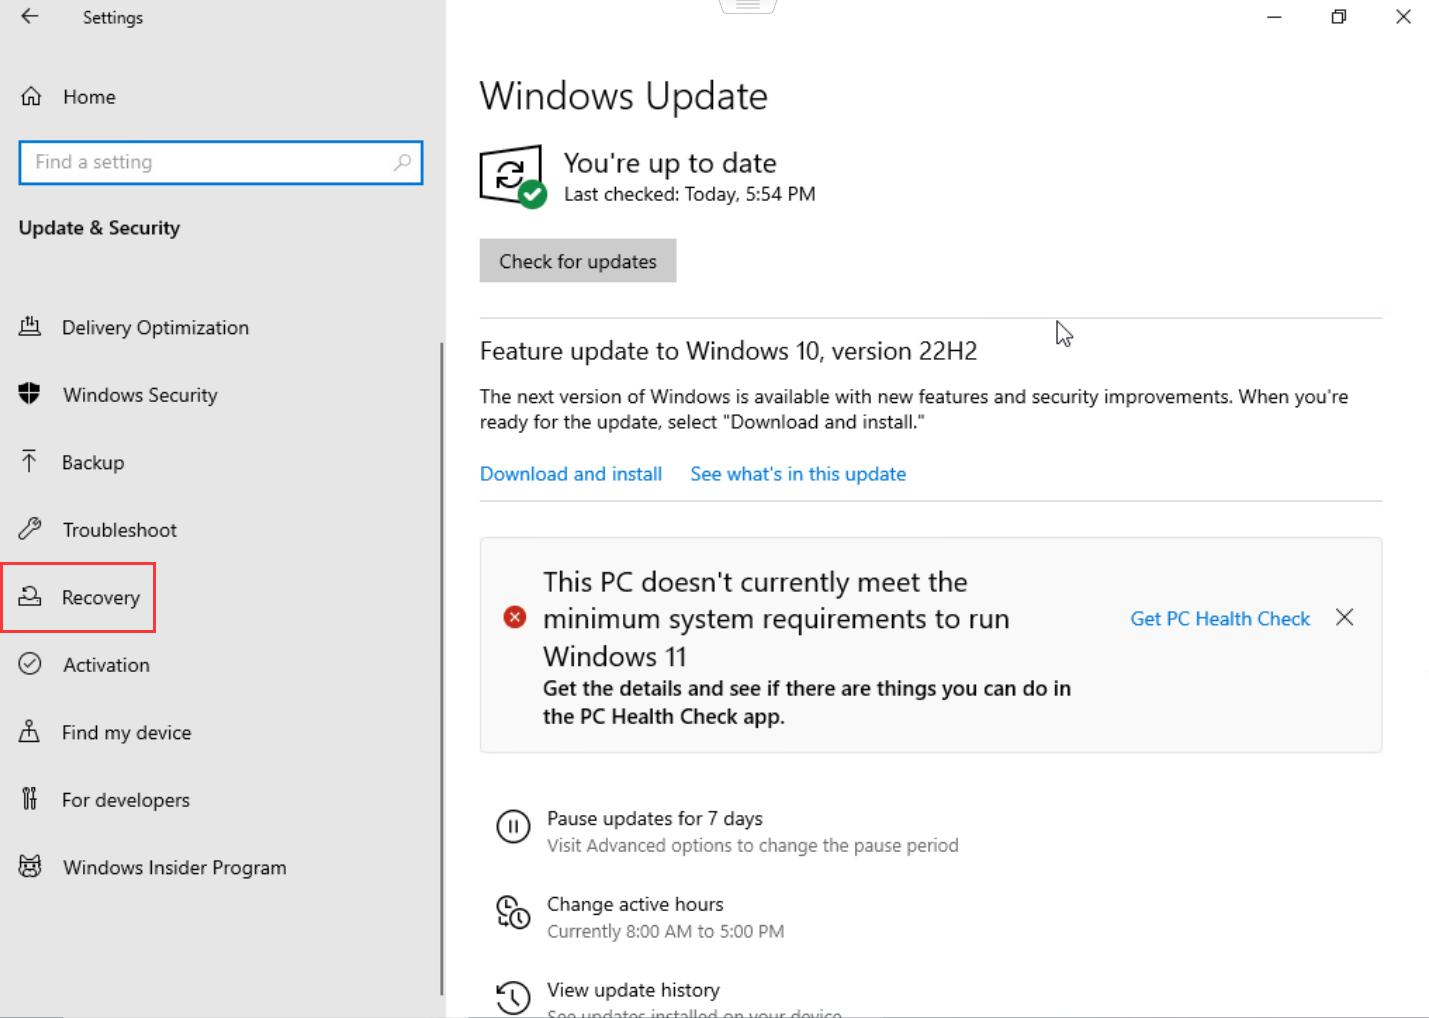Click the Find my device icon

pos(30,732)
